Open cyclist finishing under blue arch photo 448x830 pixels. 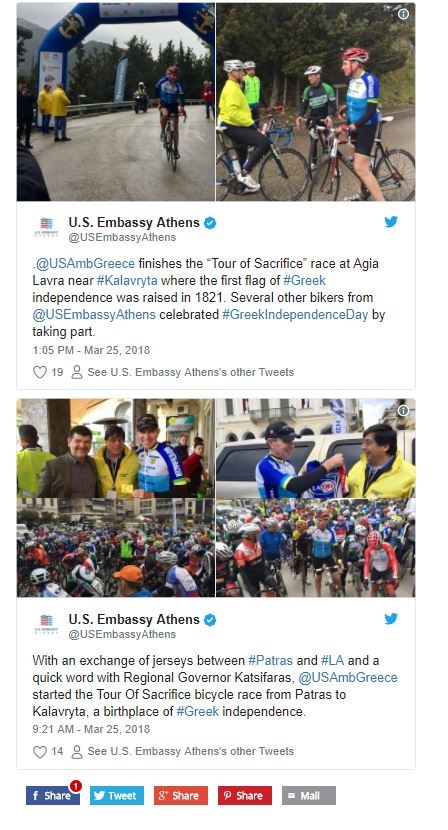pyautogui.click(x=115, y=102)
